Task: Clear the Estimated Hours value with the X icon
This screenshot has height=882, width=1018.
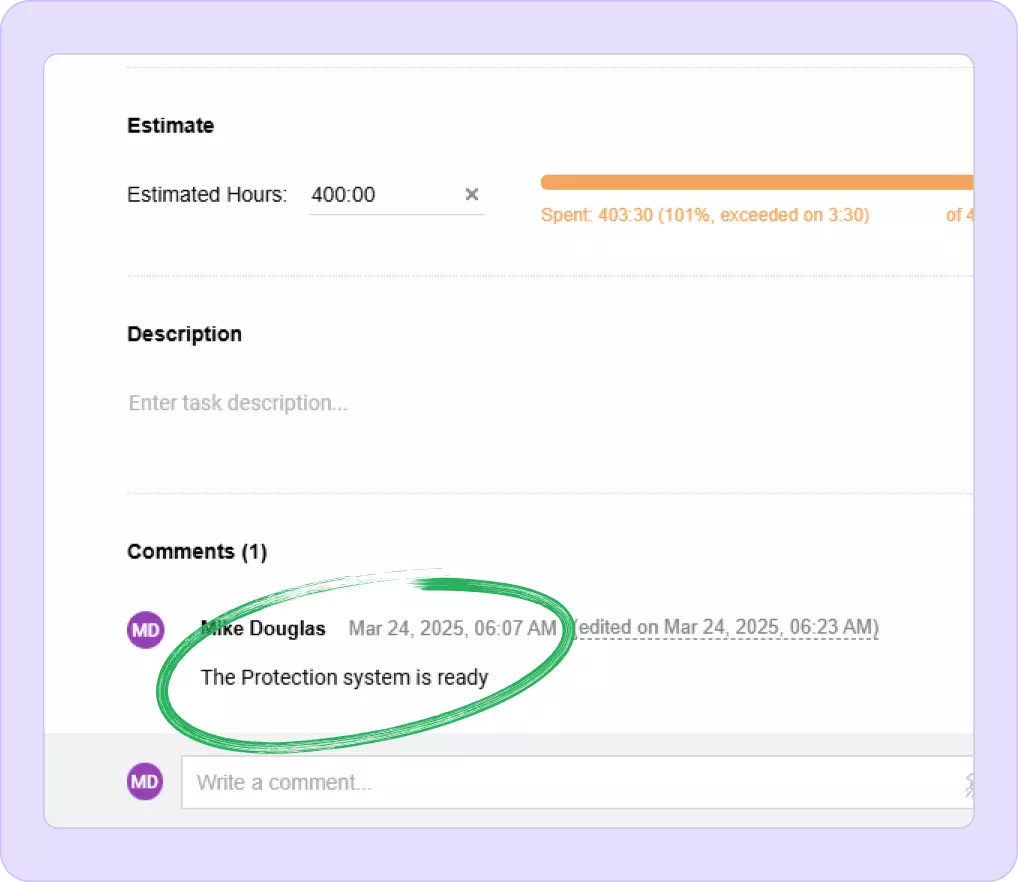Action: click(472, 194)
